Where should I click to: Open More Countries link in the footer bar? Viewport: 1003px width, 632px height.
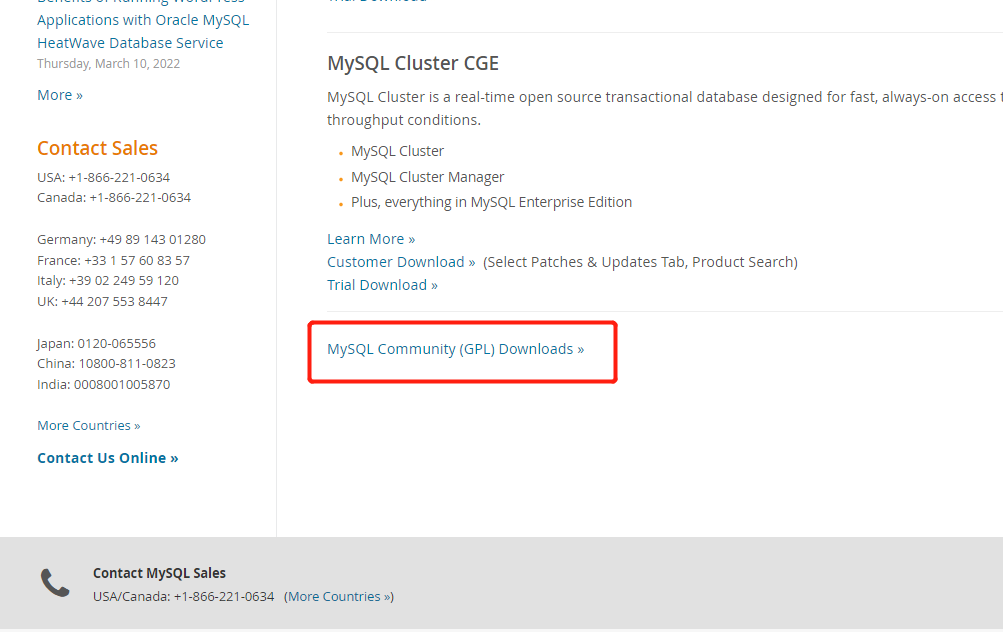coord(339,596)
